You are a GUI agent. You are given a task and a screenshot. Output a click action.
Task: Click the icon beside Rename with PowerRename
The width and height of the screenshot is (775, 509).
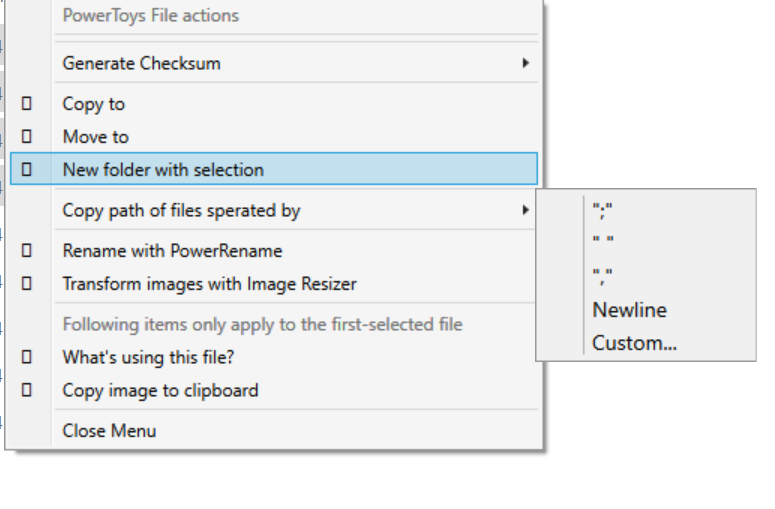pos(27,251)
